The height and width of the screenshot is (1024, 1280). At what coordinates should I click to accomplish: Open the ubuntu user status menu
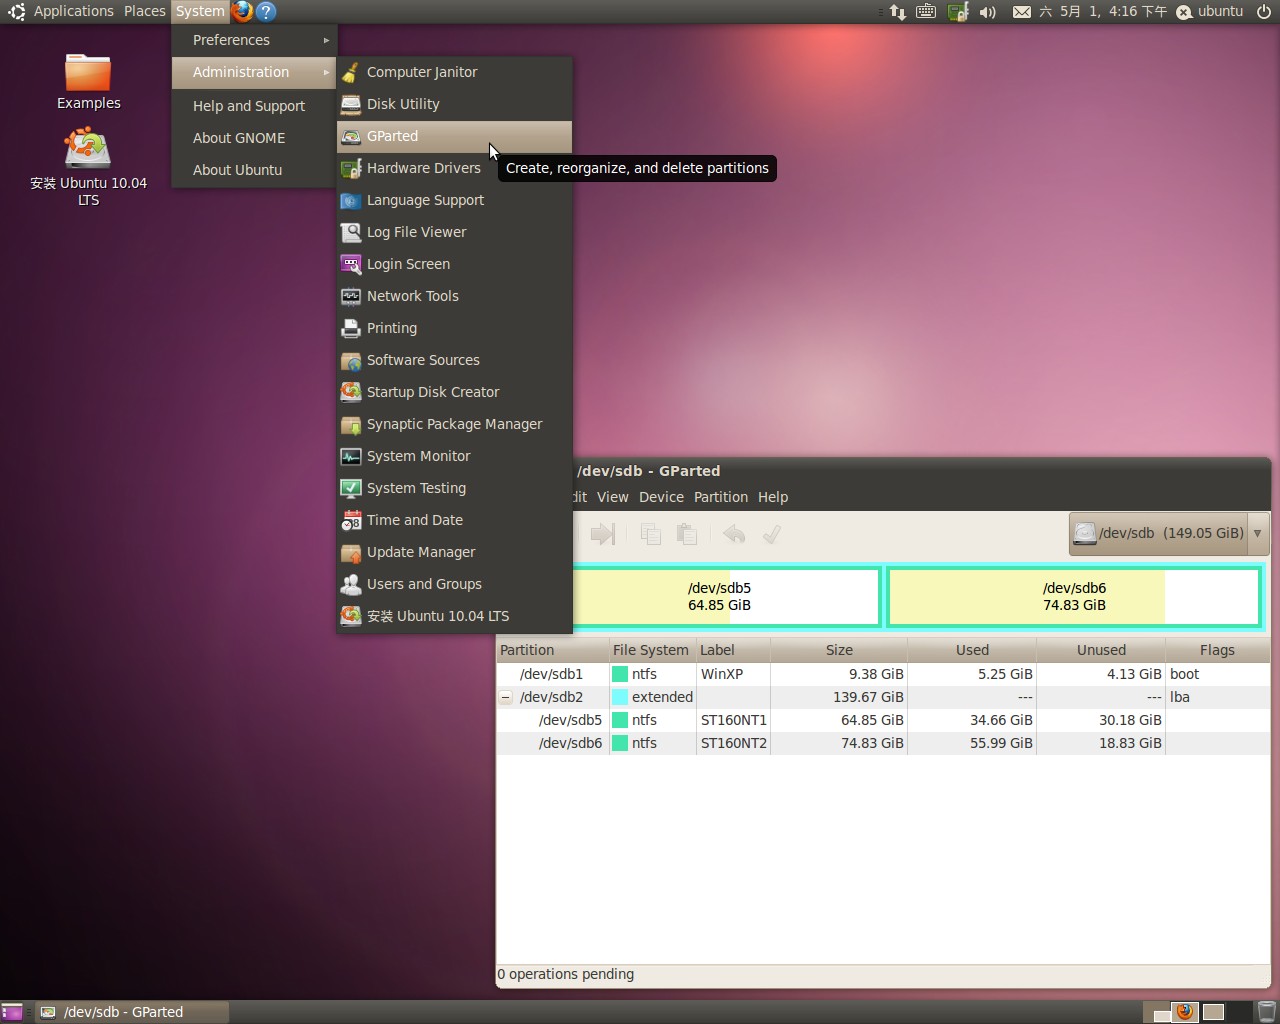1210,12
